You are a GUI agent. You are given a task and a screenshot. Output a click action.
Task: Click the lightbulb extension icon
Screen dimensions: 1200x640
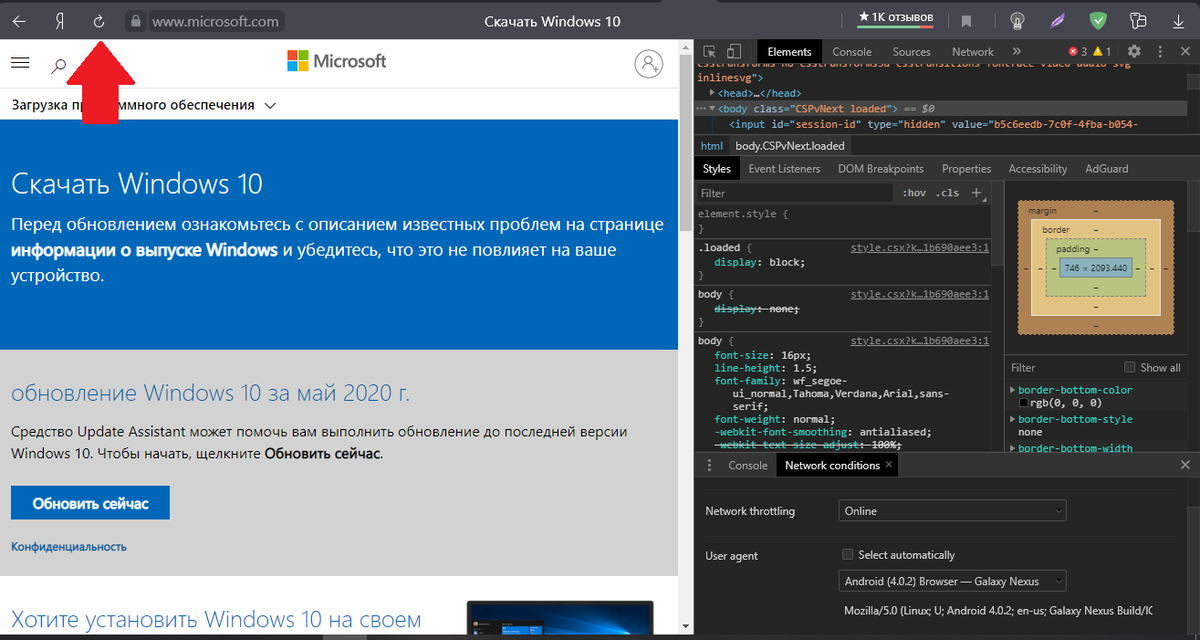[x=1017, y=21]
